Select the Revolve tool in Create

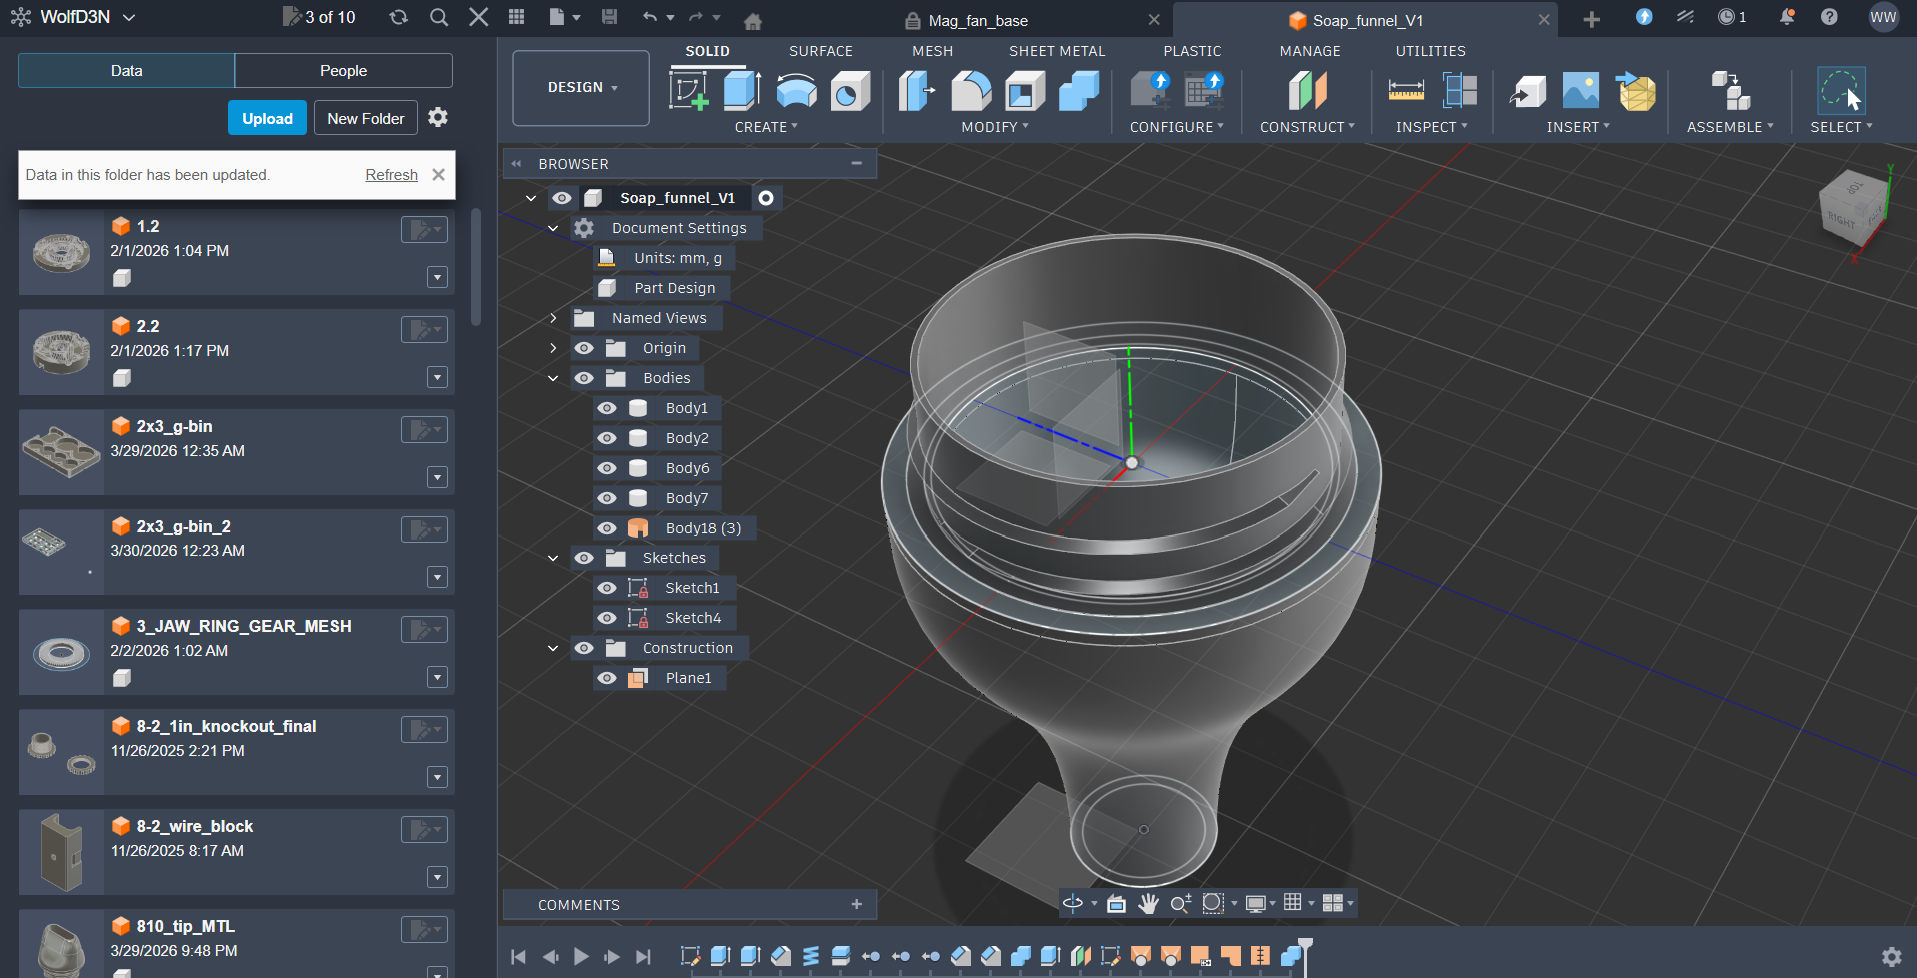pos(796,90)
